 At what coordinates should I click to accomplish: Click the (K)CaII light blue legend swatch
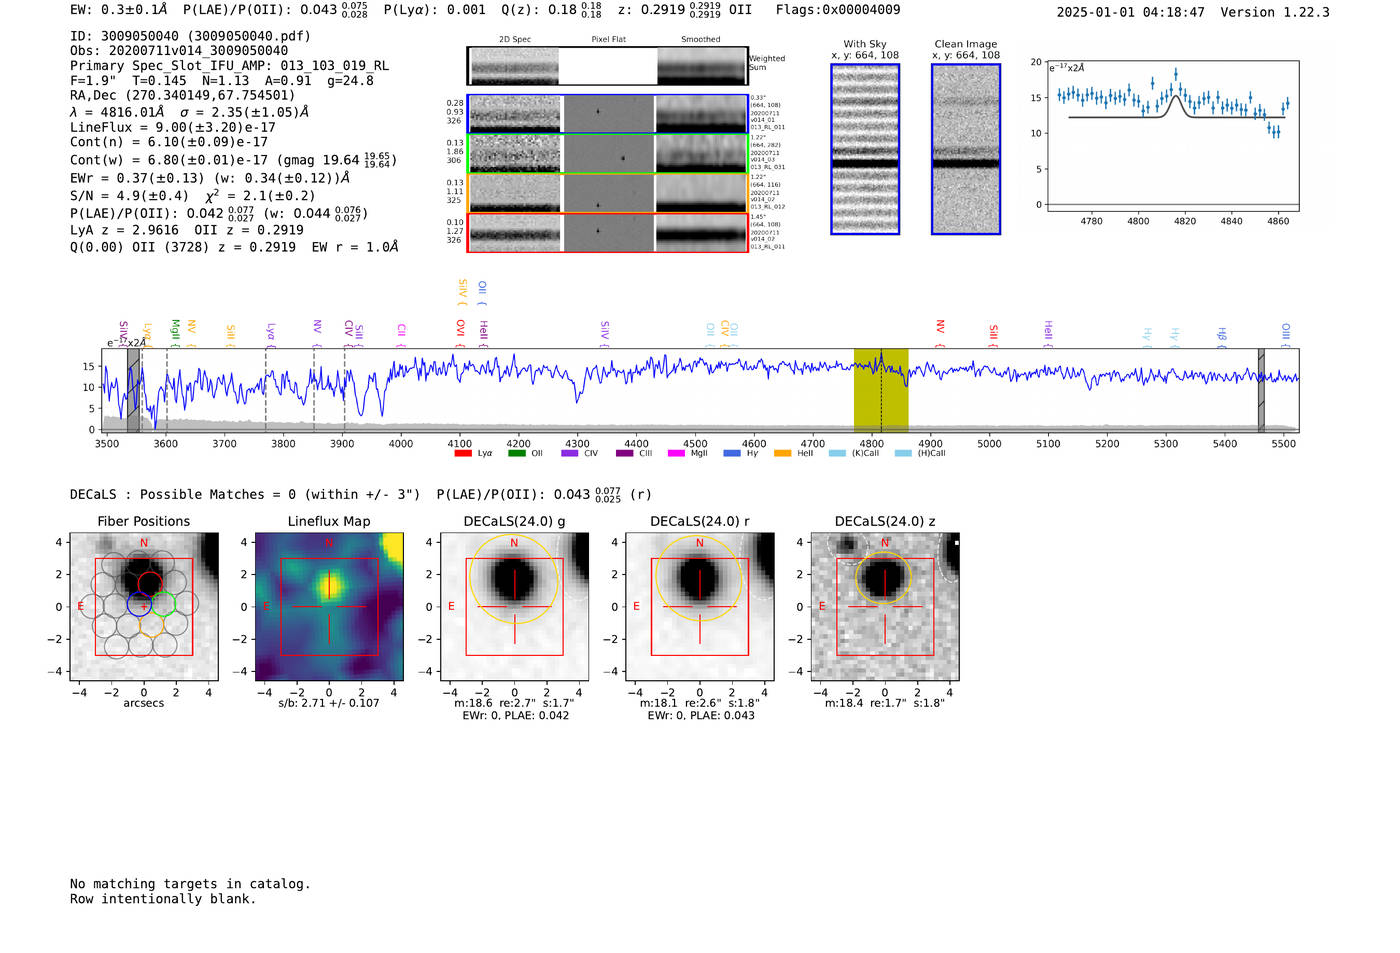click(837, 453)
